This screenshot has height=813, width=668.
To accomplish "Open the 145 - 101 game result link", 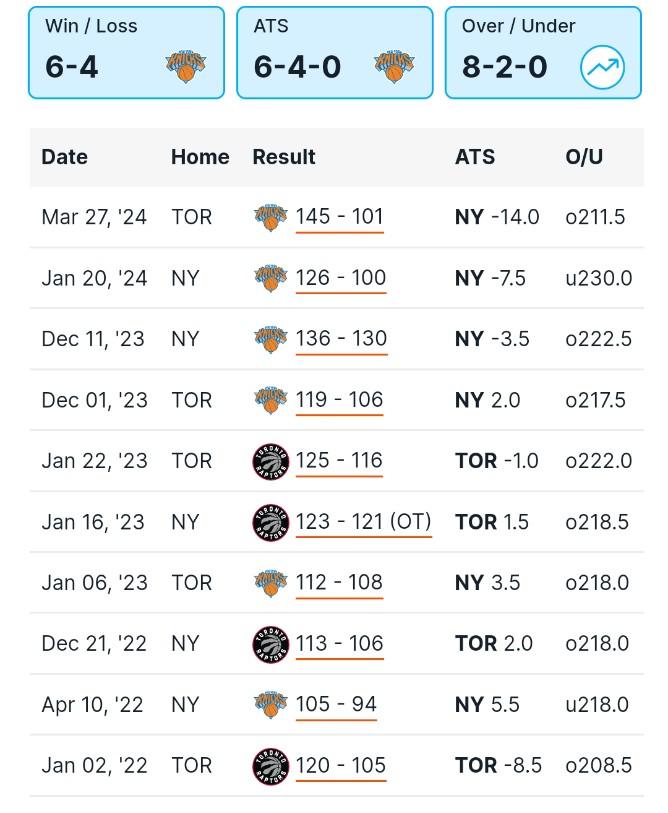I will coord(339,217).
